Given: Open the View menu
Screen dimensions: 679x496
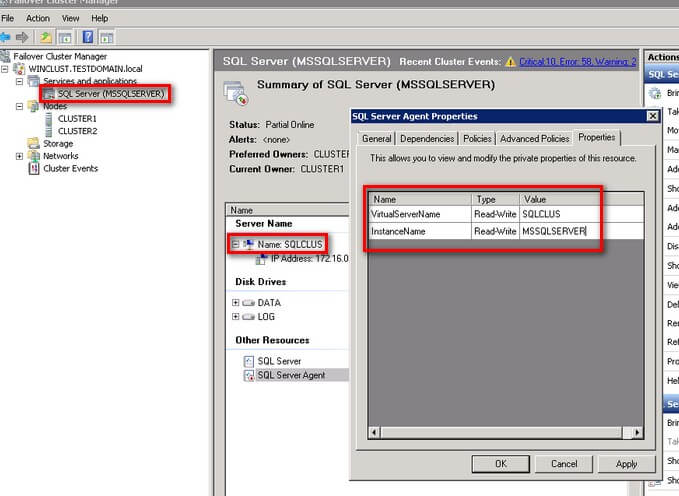Looking at the screenshot, I should (70, 18).
